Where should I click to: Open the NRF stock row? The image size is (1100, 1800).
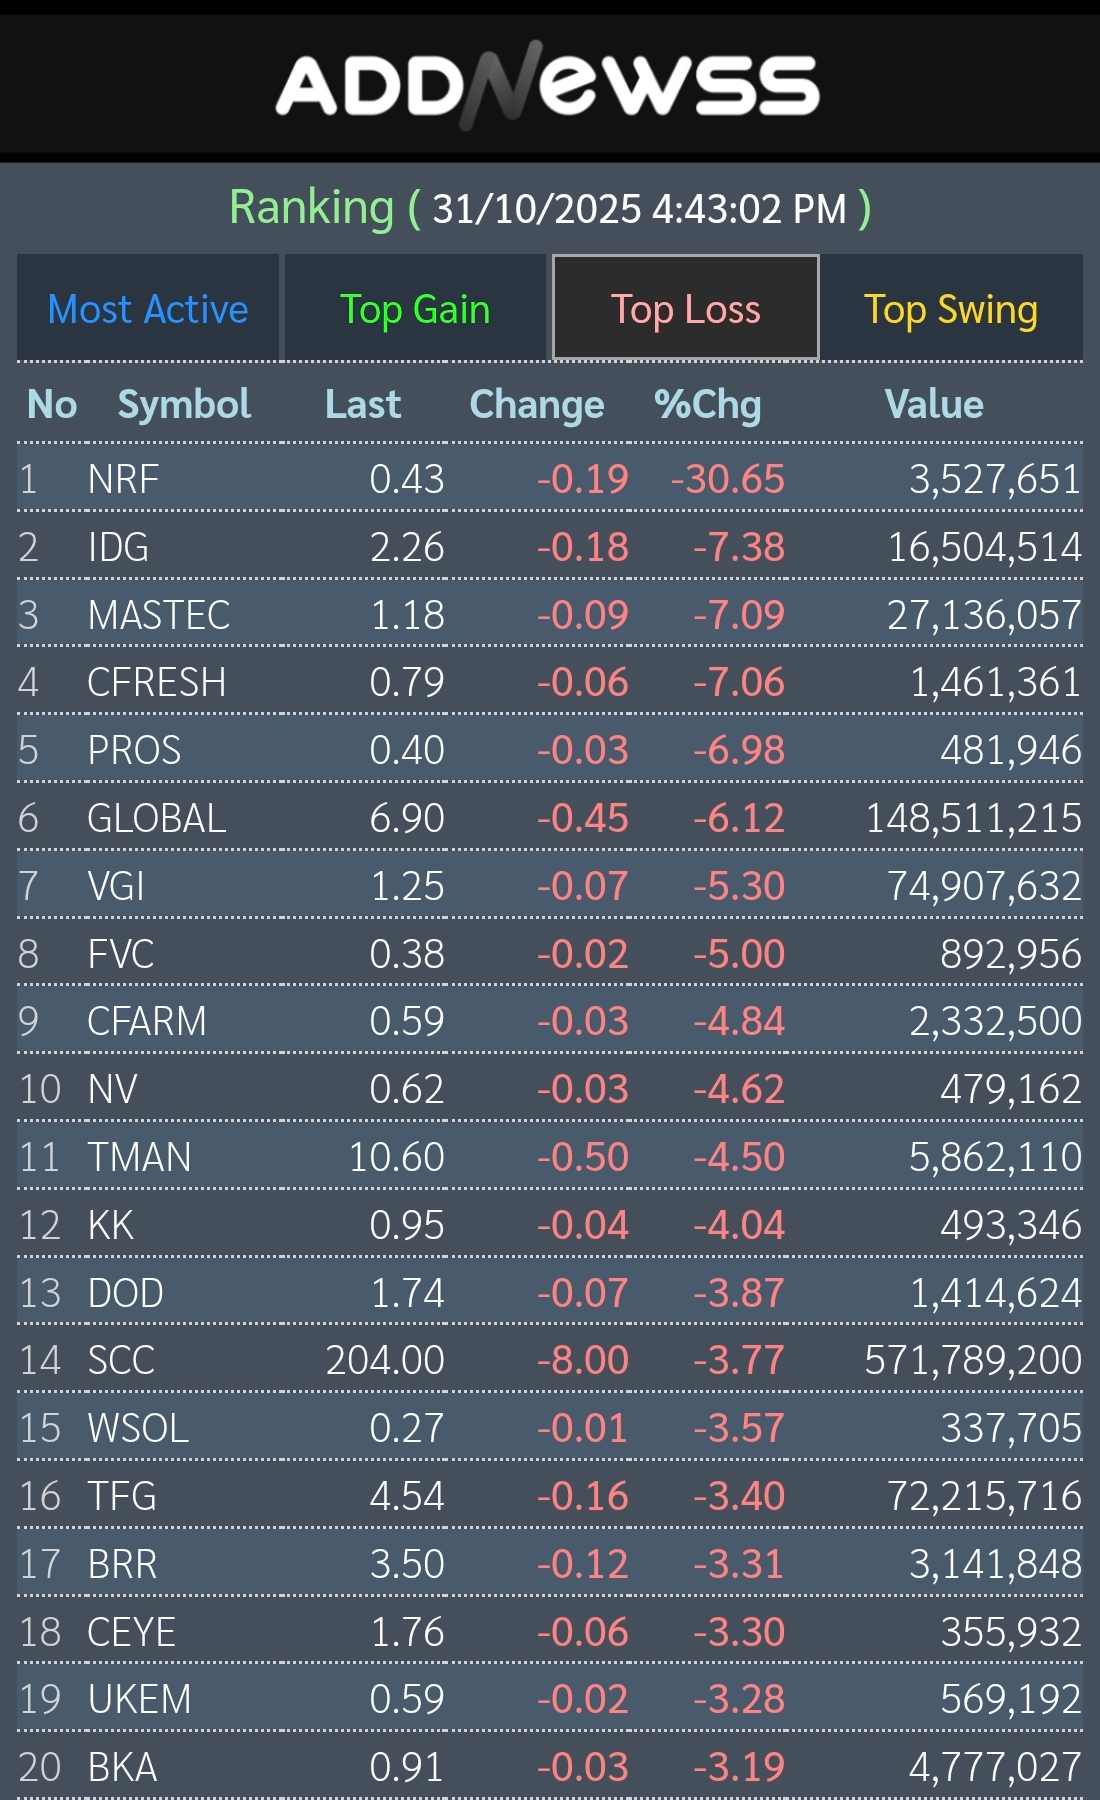(124, 479)
